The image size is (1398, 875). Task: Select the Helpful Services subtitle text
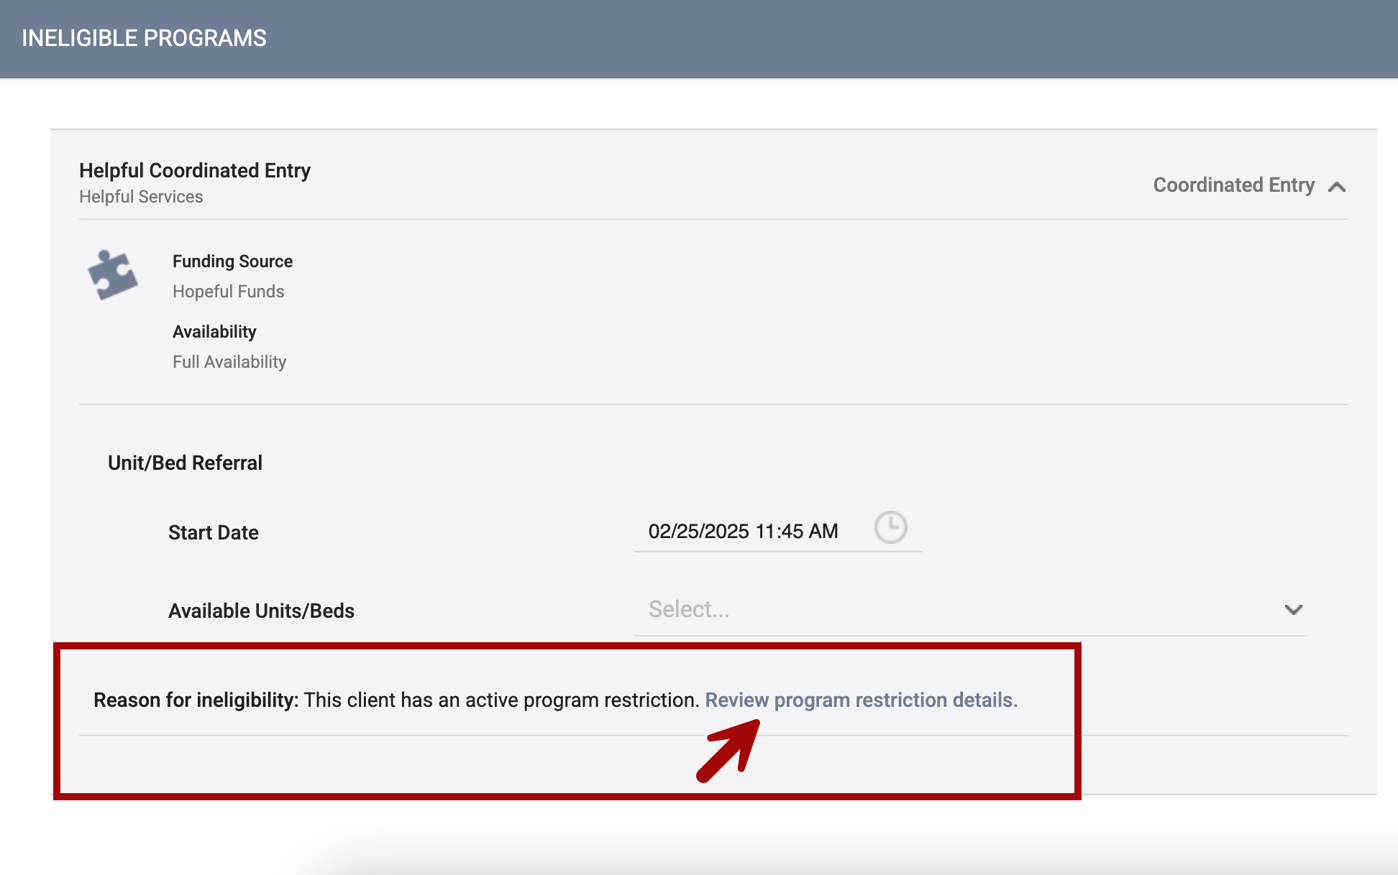(140, 197)
